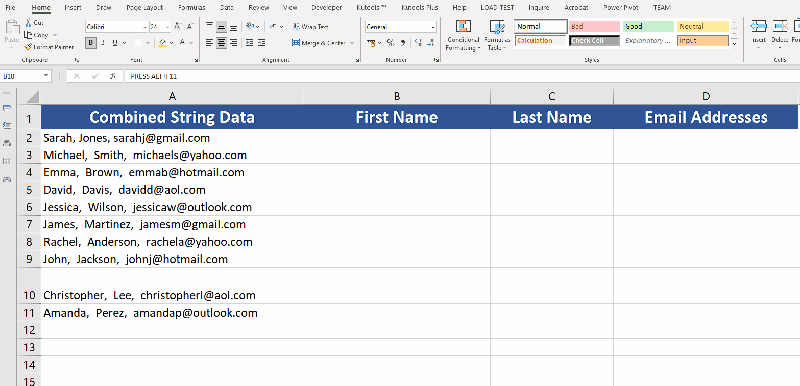Open Format as Table gallery

(496, 35)
